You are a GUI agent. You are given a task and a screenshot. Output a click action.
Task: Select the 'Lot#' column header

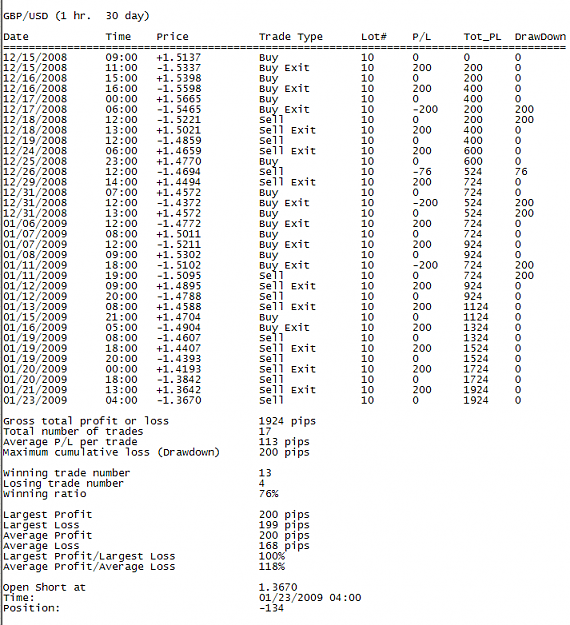point(374,37)
